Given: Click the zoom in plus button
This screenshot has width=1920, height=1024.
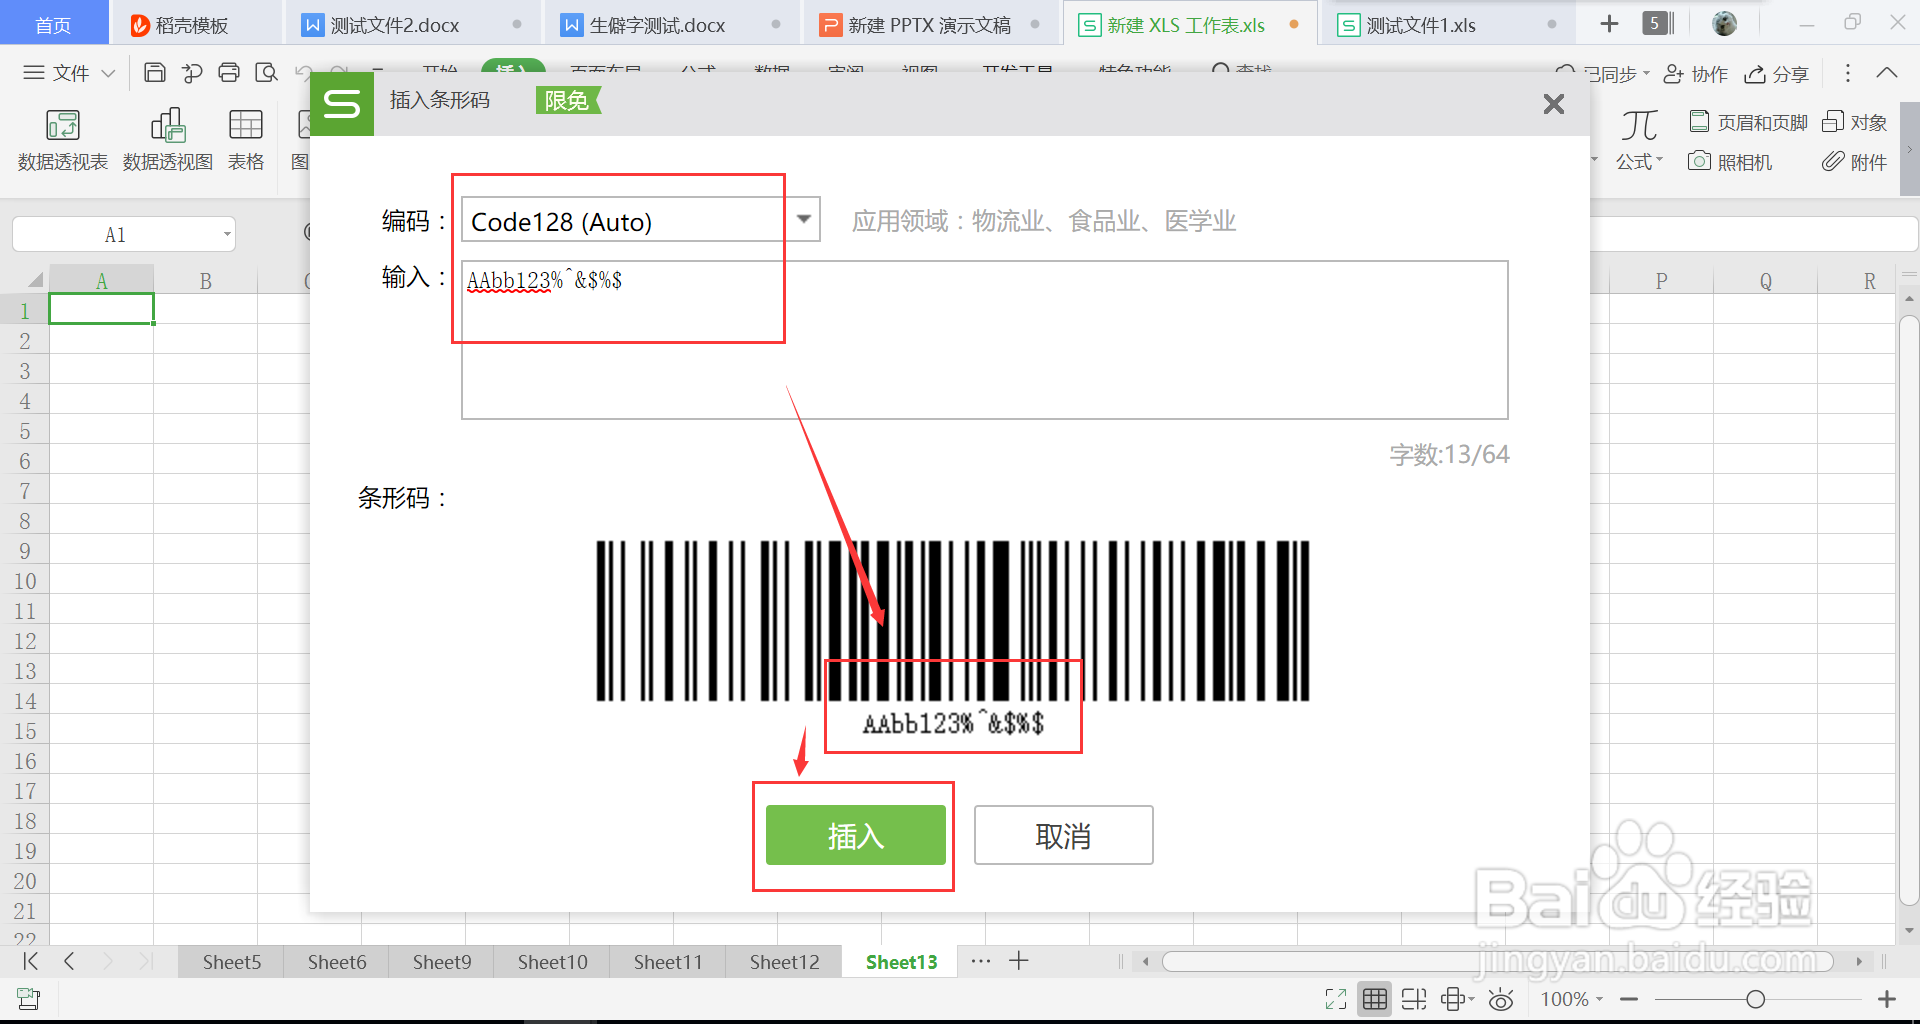Looking at the screenshot, I should coord(1887,999).
